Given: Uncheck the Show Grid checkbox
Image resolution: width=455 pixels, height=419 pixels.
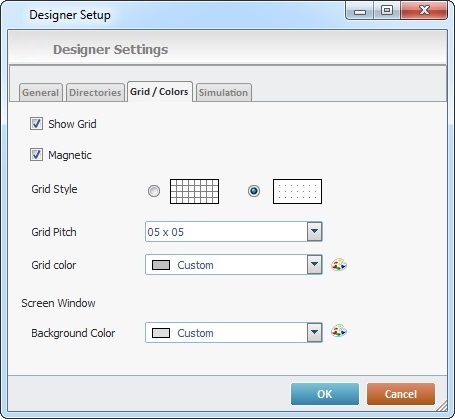Looking at the screenshot, I should click(x=36, y=124).
